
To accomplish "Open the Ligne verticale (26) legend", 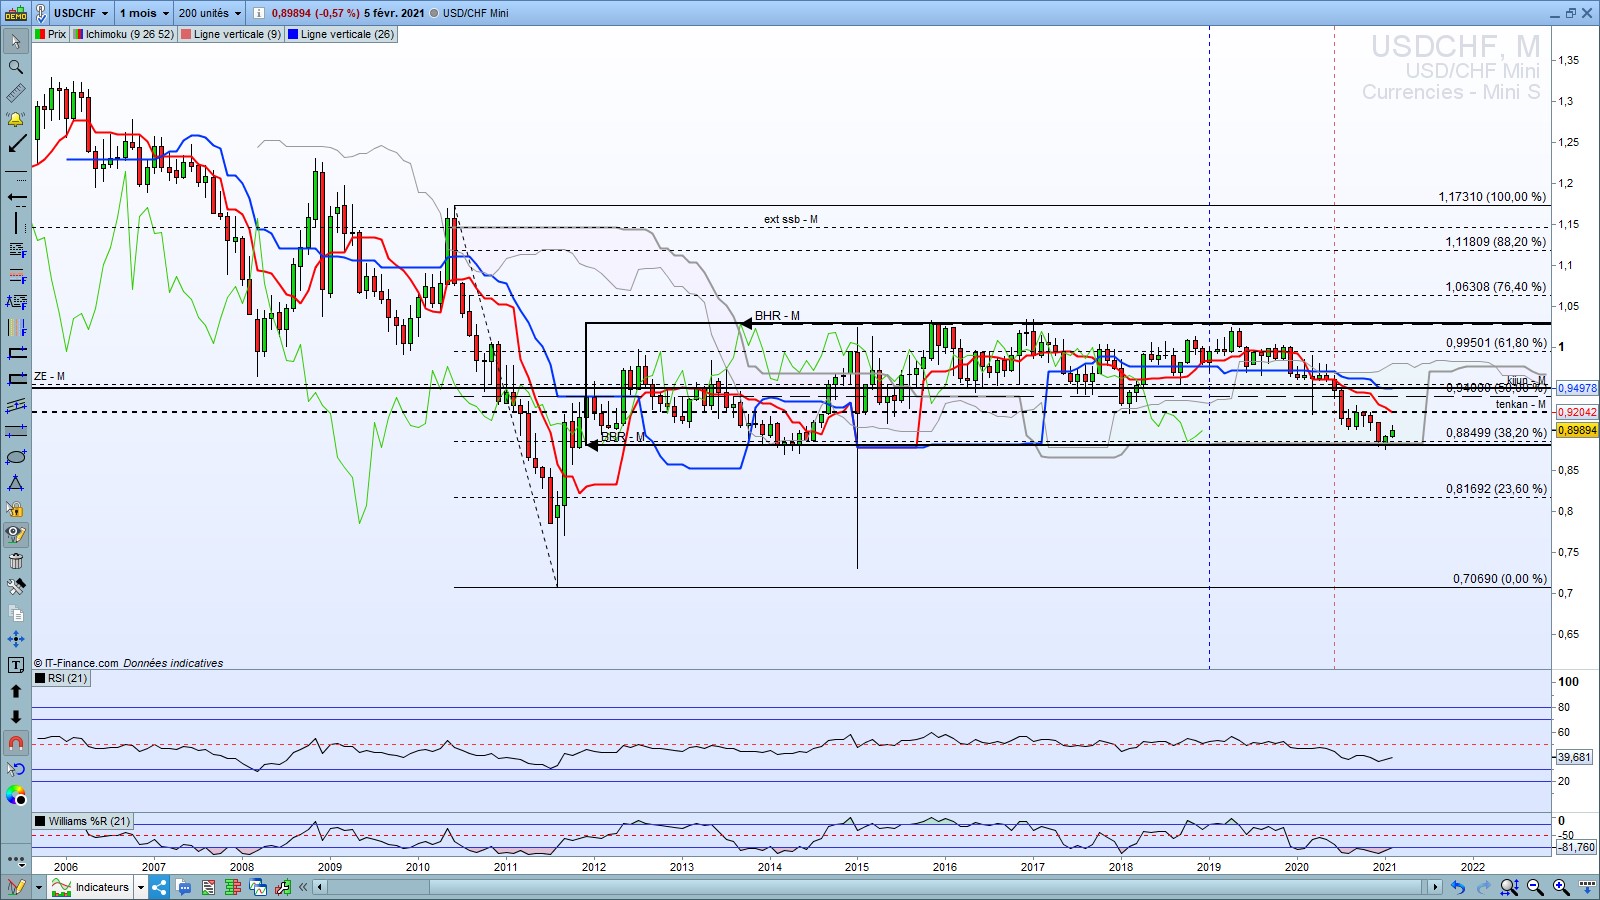I will 341,34.
